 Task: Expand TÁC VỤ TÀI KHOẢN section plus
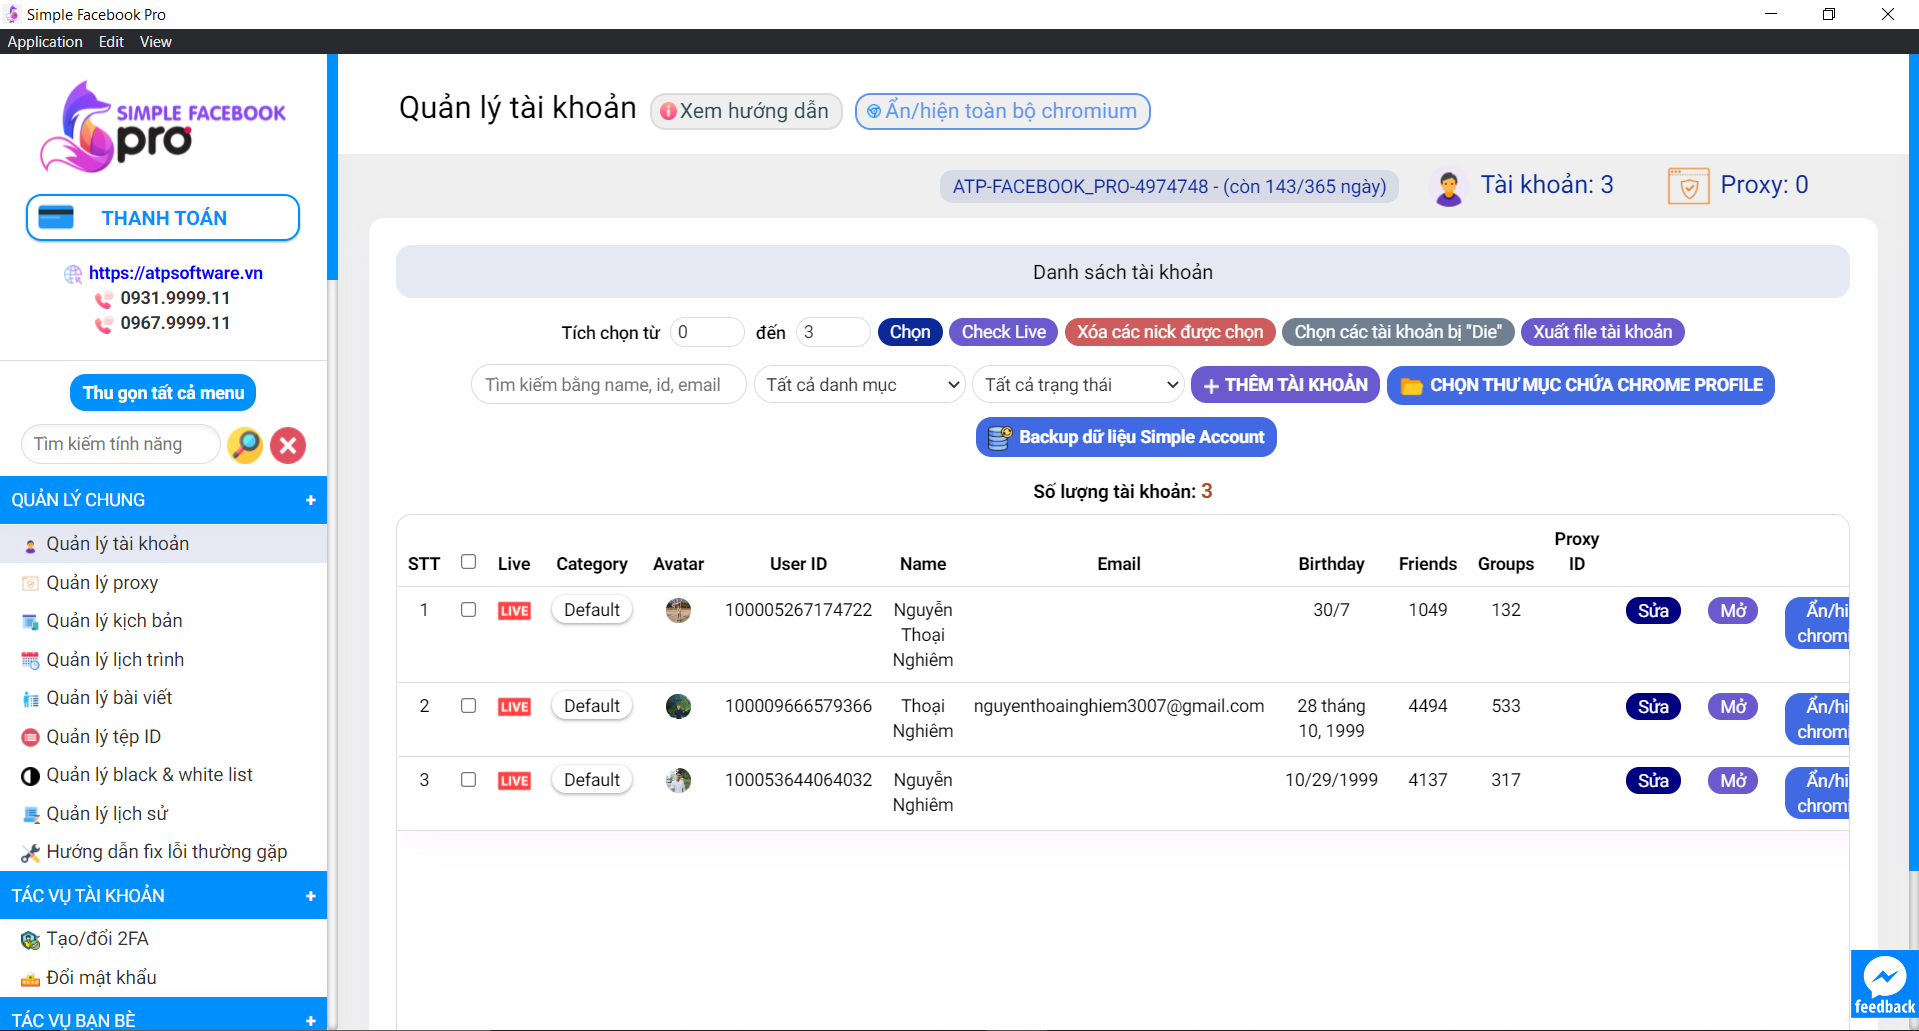pos(311,896)
